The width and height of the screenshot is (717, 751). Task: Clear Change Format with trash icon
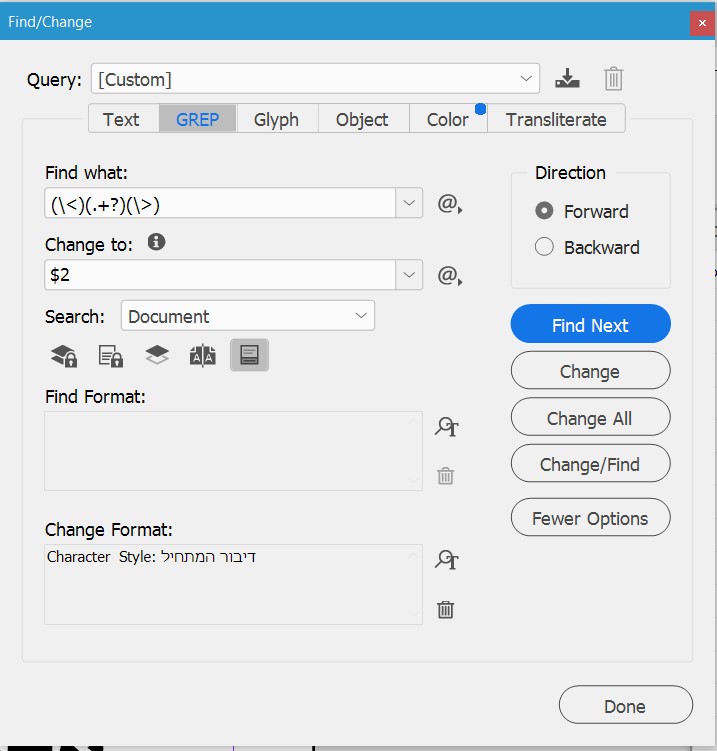tap(446, 609)
